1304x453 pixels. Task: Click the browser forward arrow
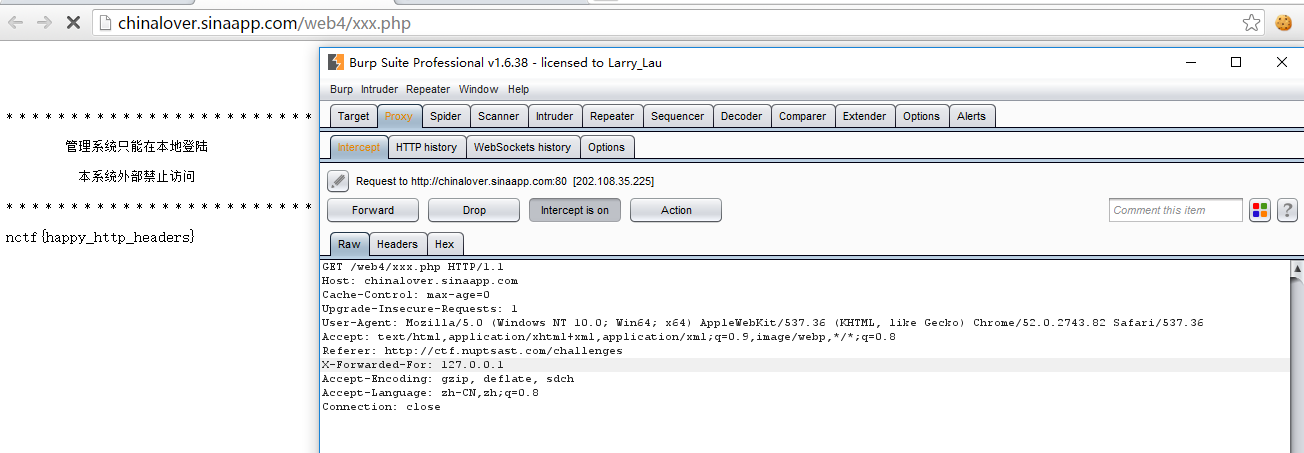point(44,22)
